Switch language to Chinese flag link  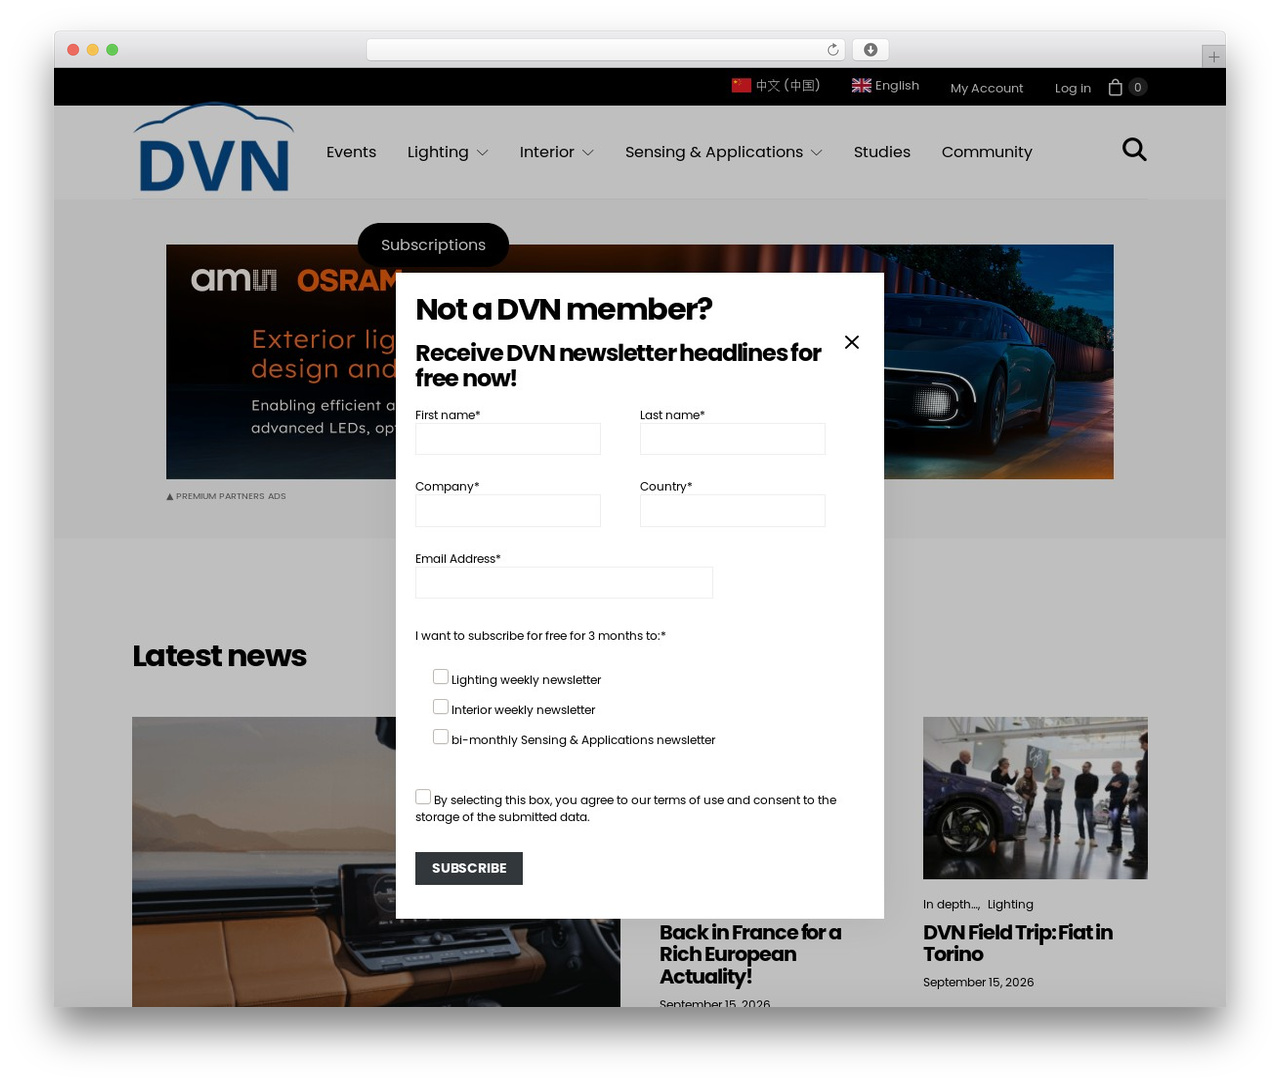[776, 86]
